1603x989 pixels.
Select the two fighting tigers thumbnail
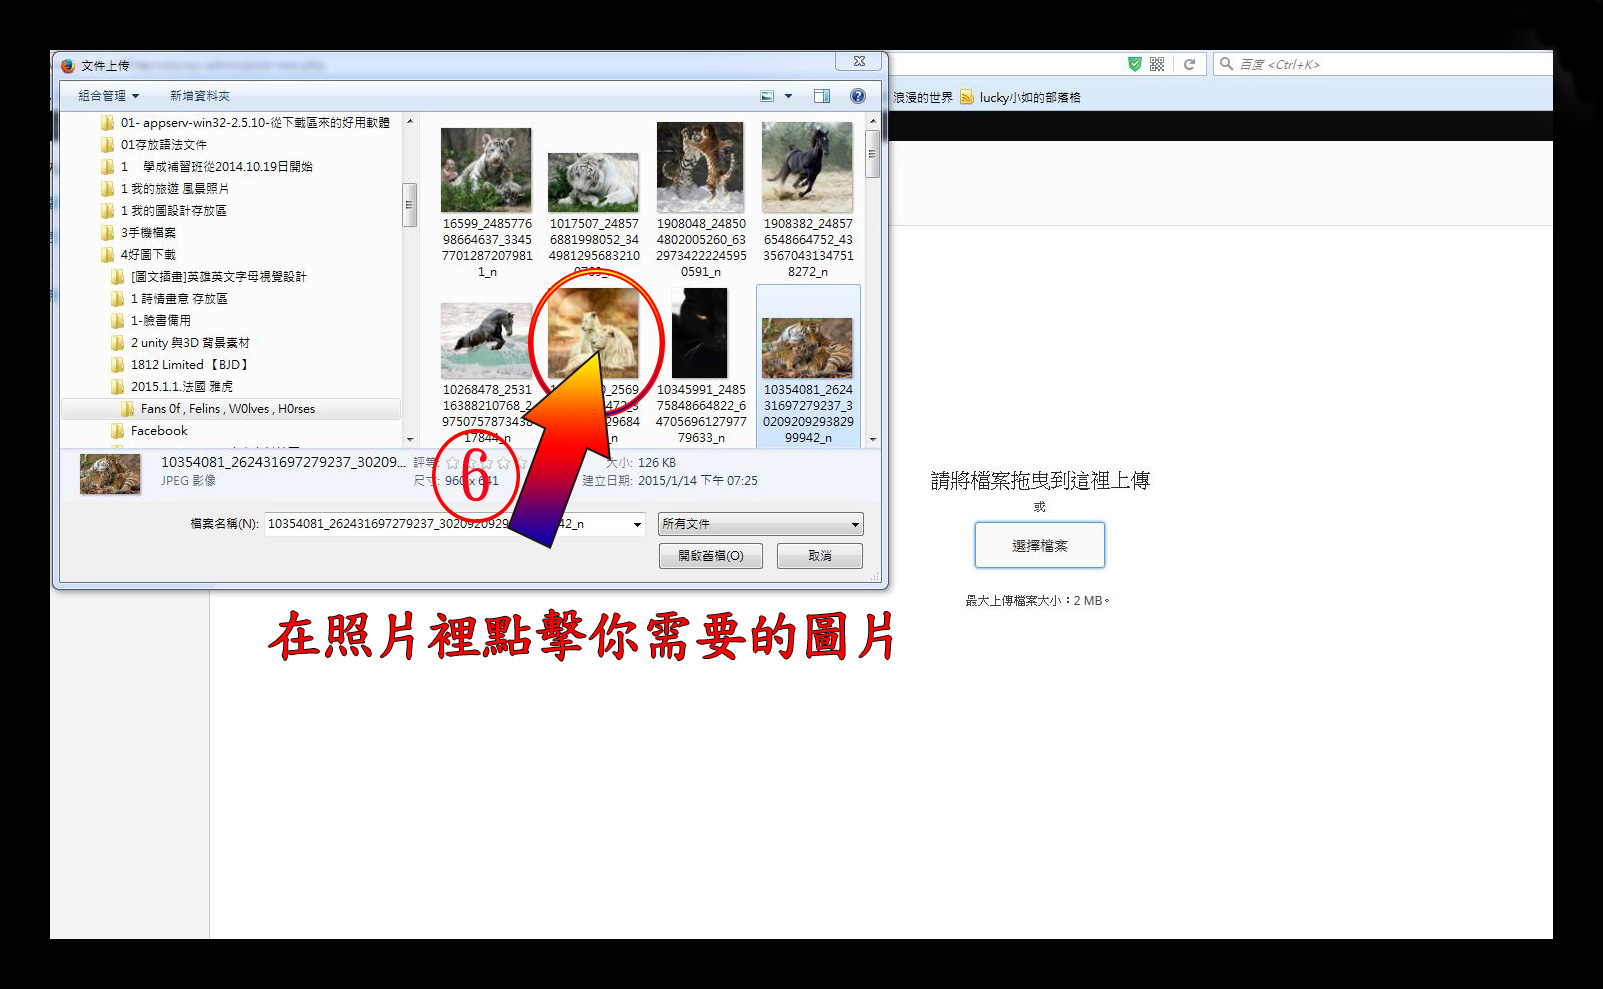700,167
